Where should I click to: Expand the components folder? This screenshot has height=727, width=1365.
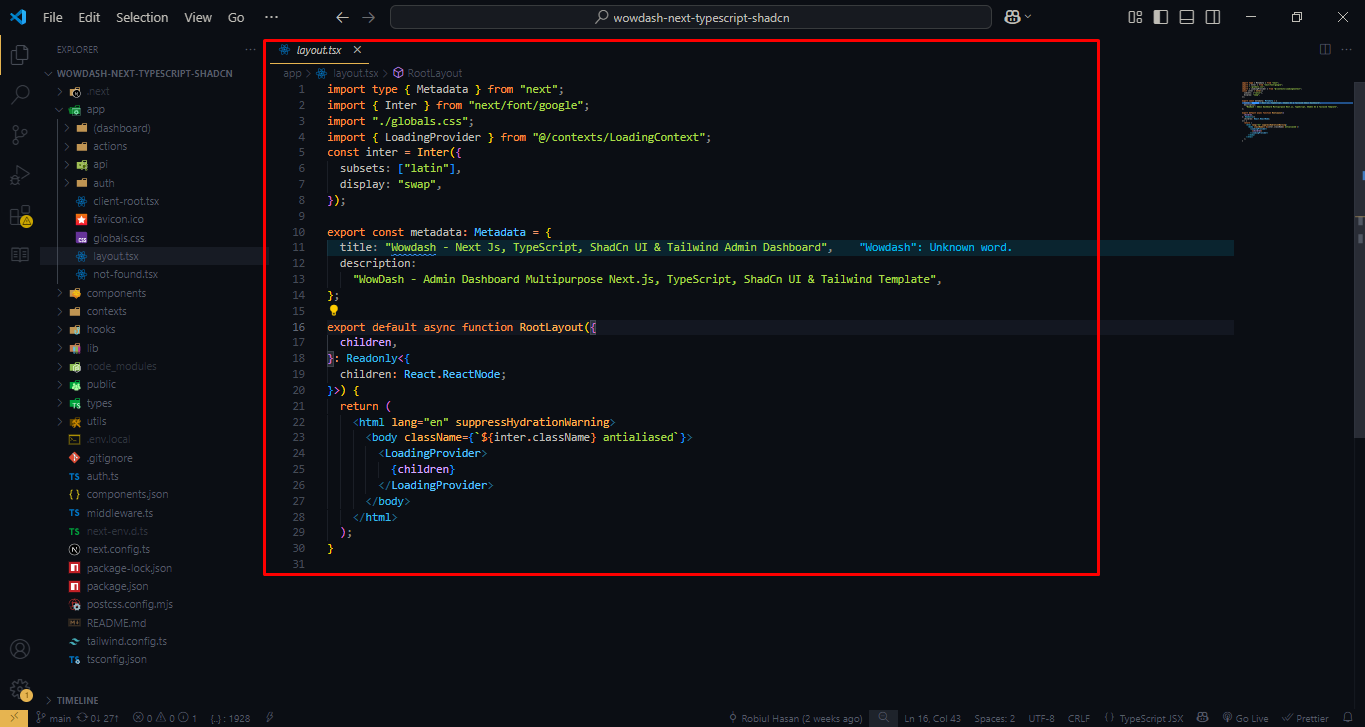(x=59, y=292)
